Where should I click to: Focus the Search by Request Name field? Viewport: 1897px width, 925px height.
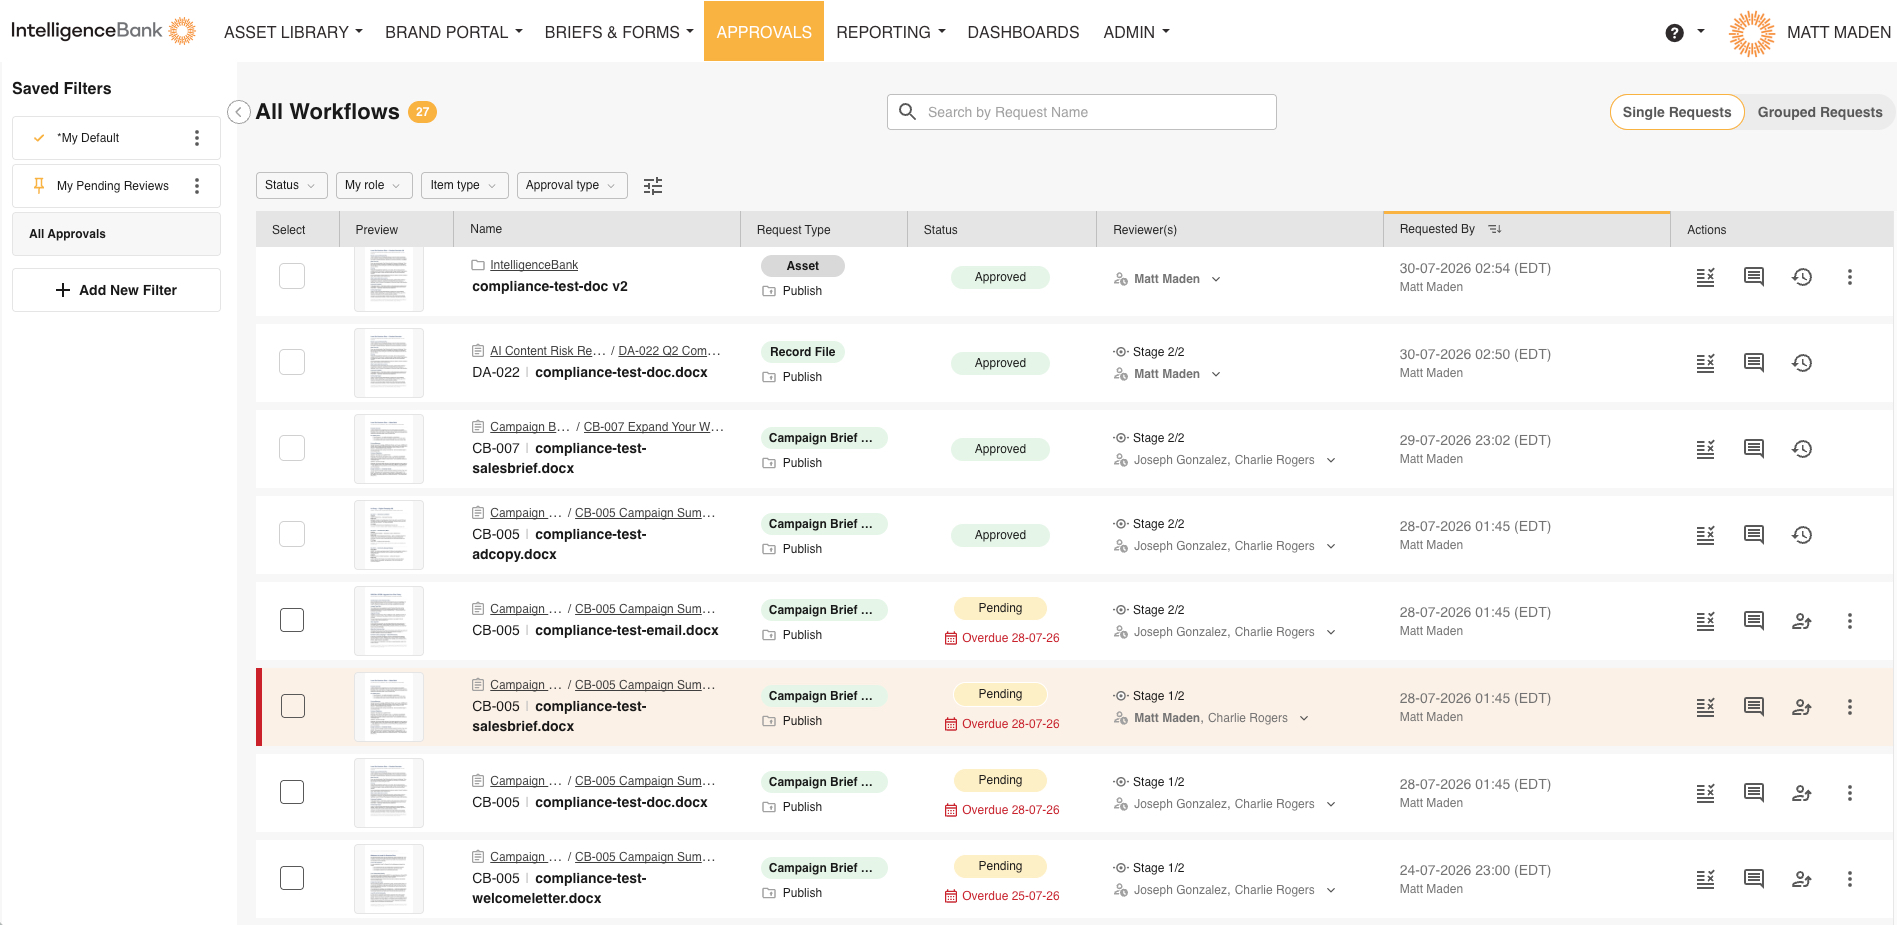1082,112
